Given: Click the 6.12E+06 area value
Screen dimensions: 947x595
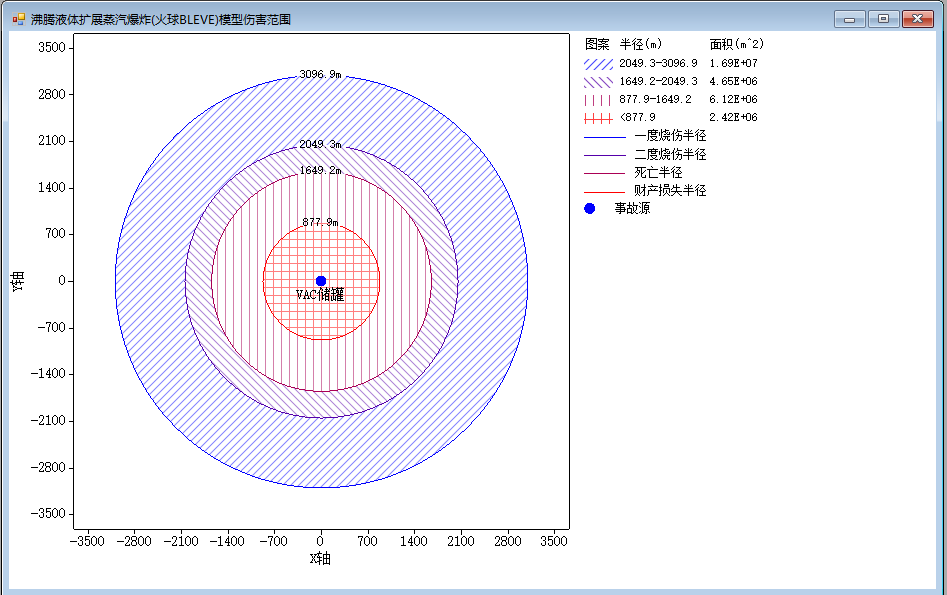Looking at the screenshot, I should click(x=733, y=100).
